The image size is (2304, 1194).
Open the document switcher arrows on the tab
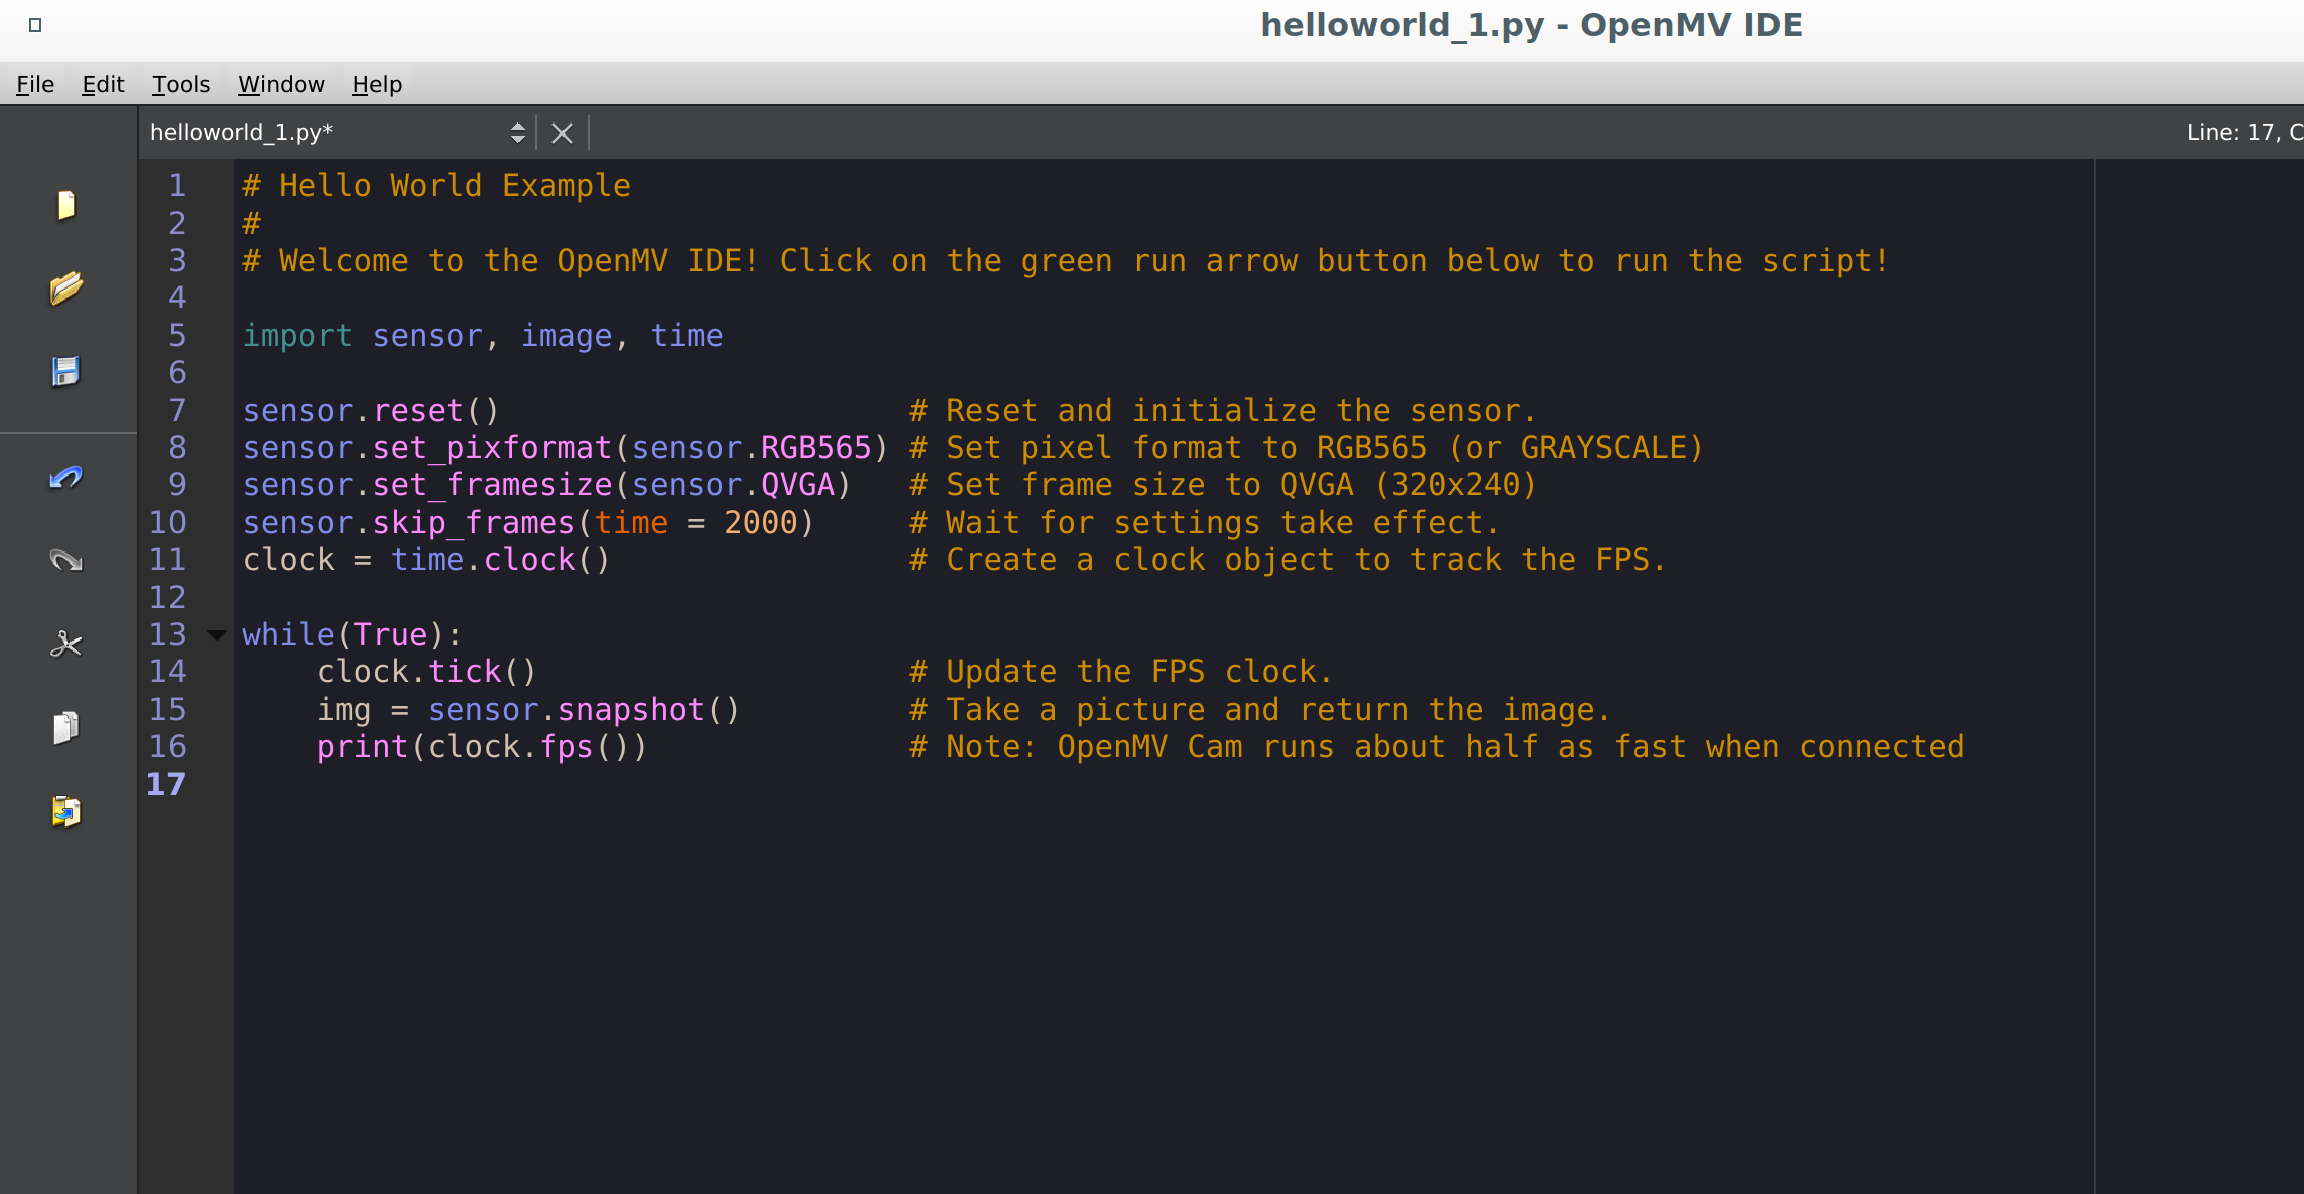(518, 132)
